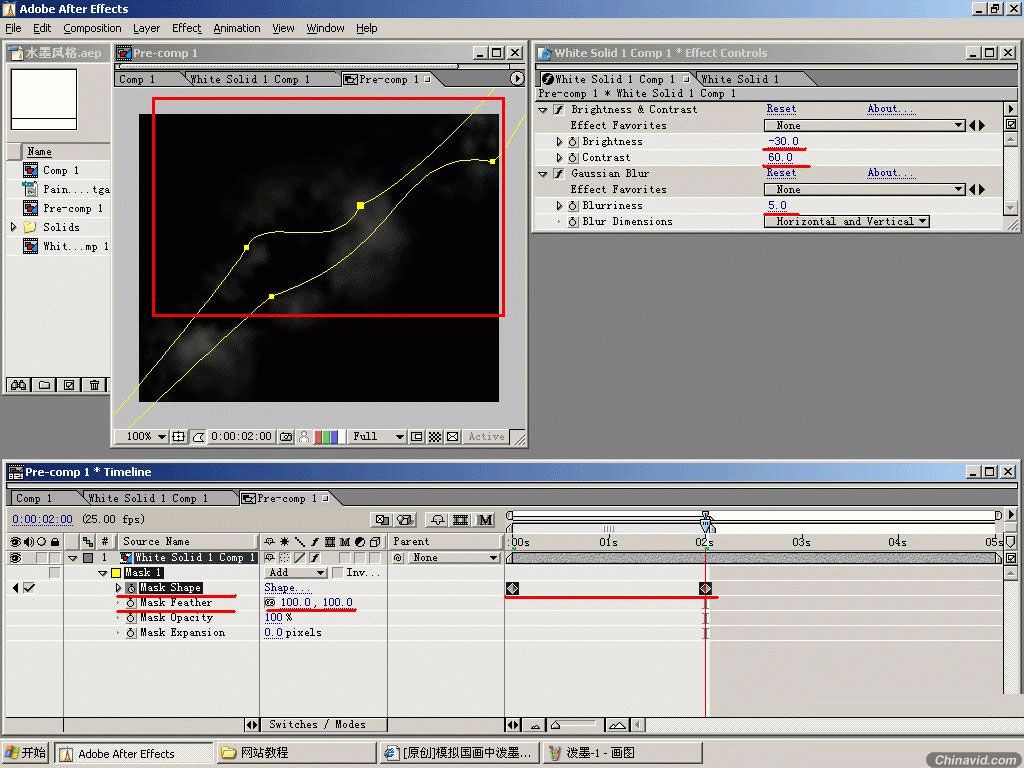
Task: Click the Contrast value 60.0
Action: [780, 157]
